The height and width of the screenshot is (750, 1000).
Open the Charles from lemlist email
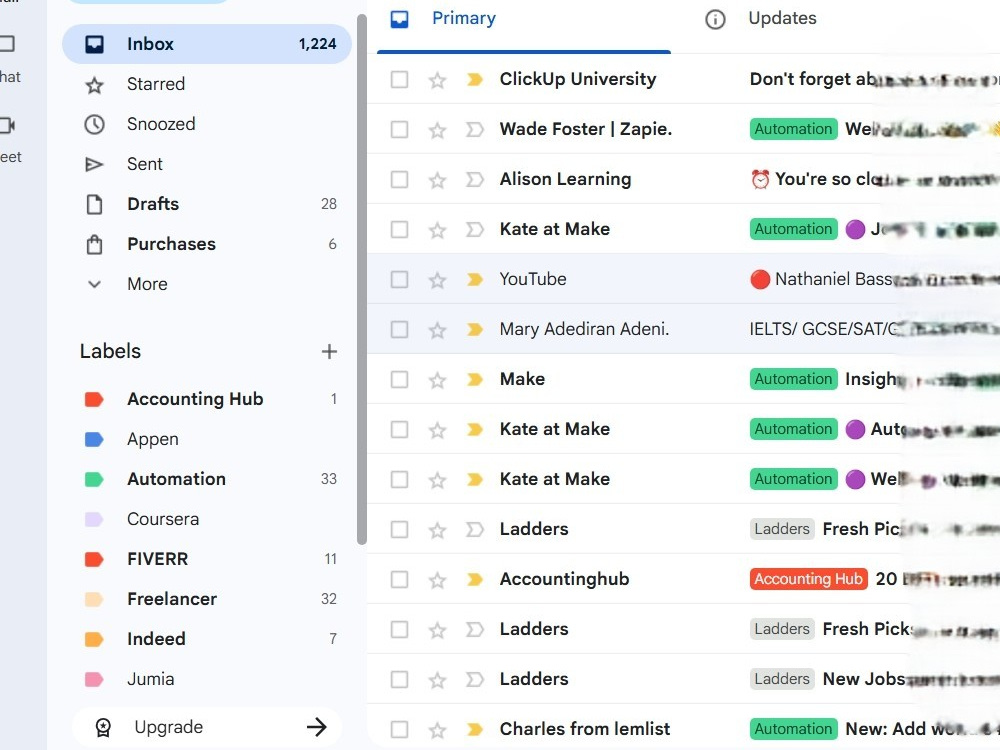click(684, 728)
